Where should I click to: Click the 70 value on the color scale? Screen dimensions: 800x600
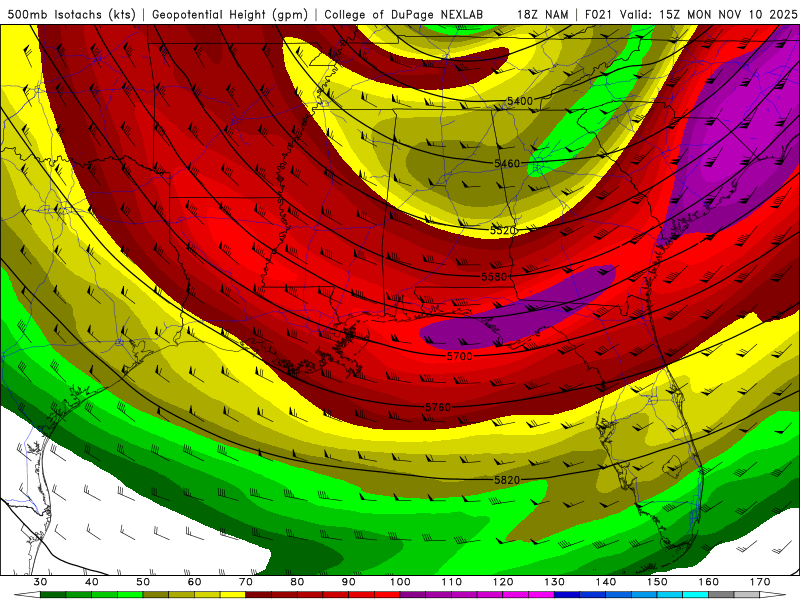point(246,582)
